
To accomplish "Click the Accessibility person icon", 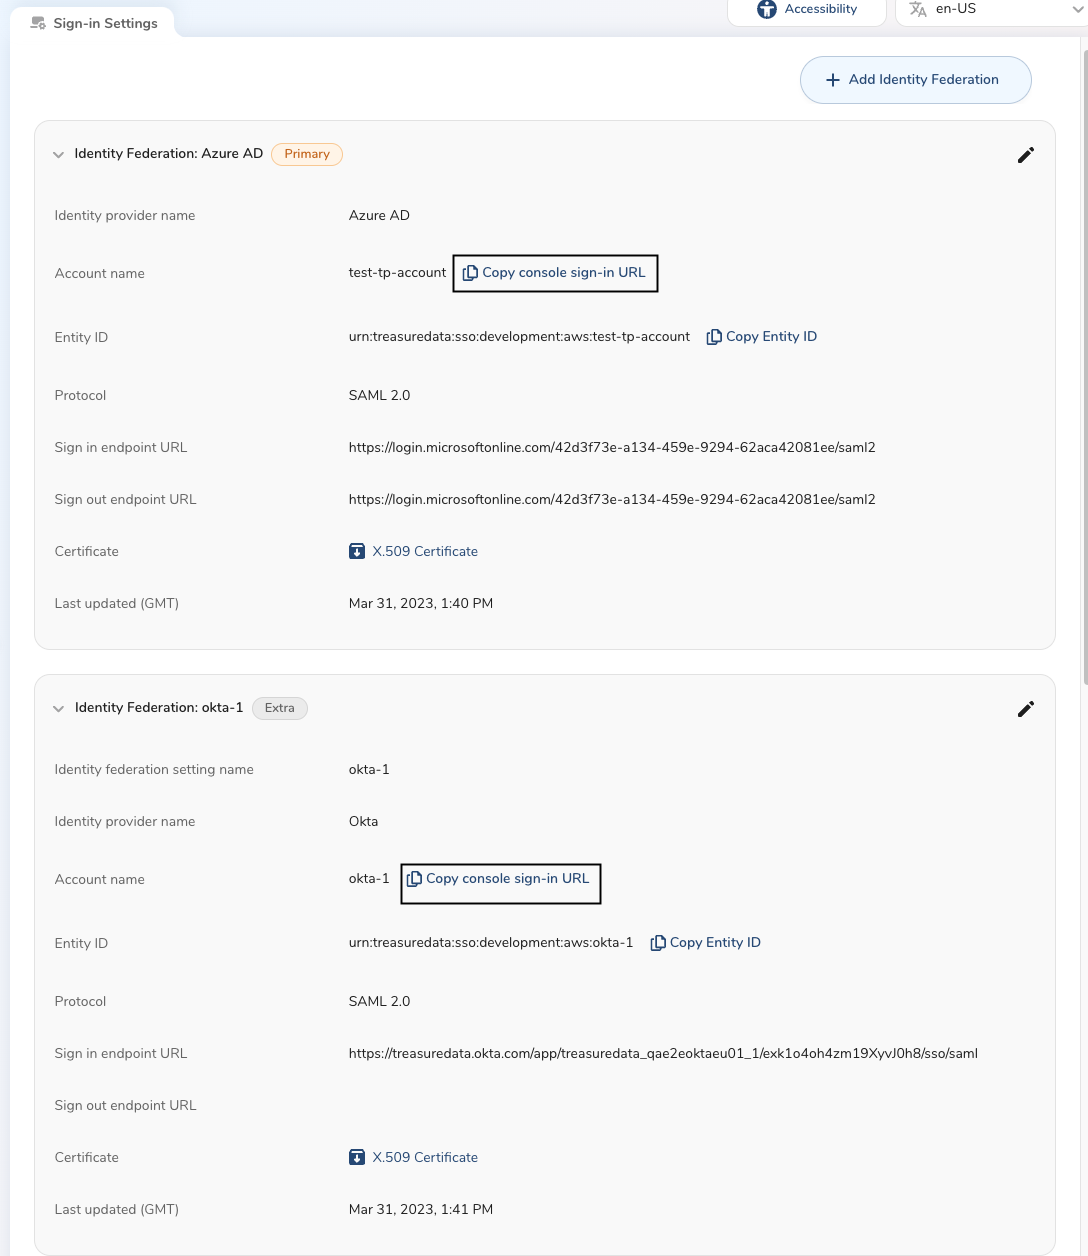I will tap(767, 9).
